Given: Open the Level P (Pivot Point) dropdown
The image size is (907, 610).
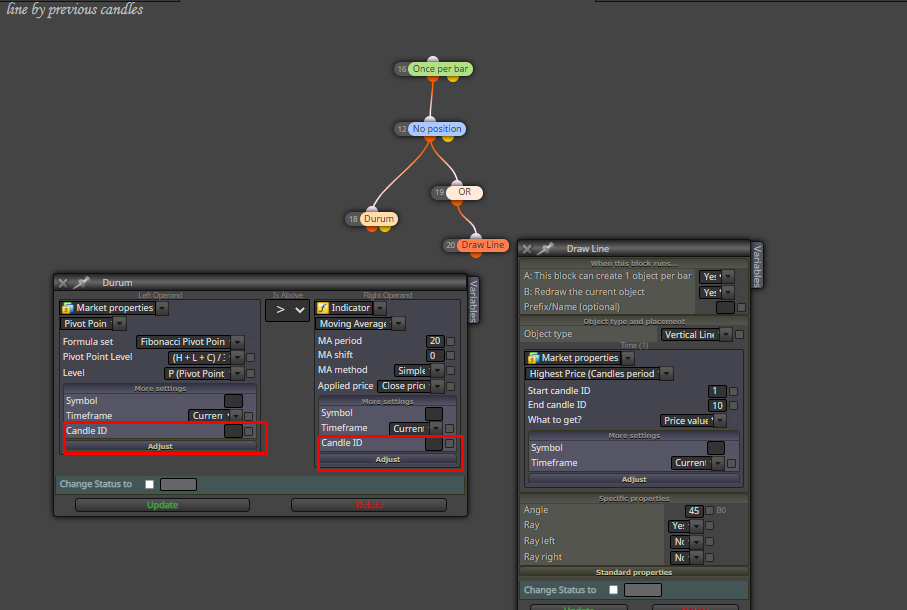Looking at the screenshot, I should 238,374.
